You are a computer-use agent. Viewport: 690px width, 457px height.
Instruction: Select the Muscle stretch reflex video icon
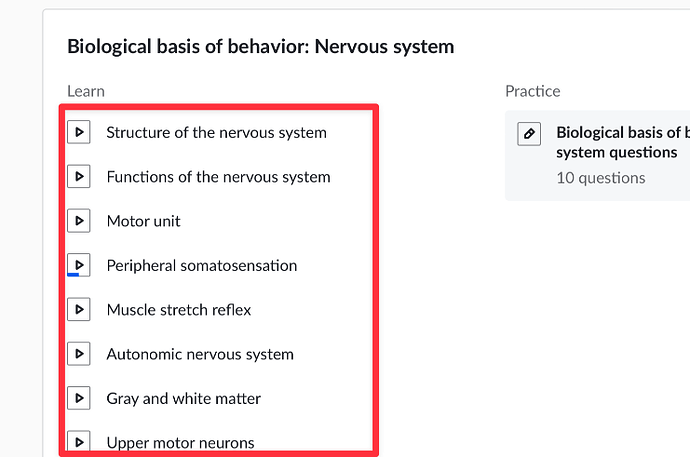pos(79,310)
